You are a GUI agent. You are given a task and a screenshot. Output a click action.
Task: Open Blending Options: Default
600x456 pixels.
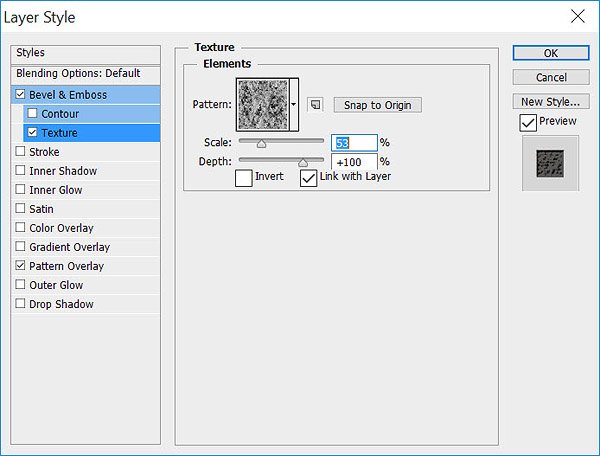click(x=86, y=75)
